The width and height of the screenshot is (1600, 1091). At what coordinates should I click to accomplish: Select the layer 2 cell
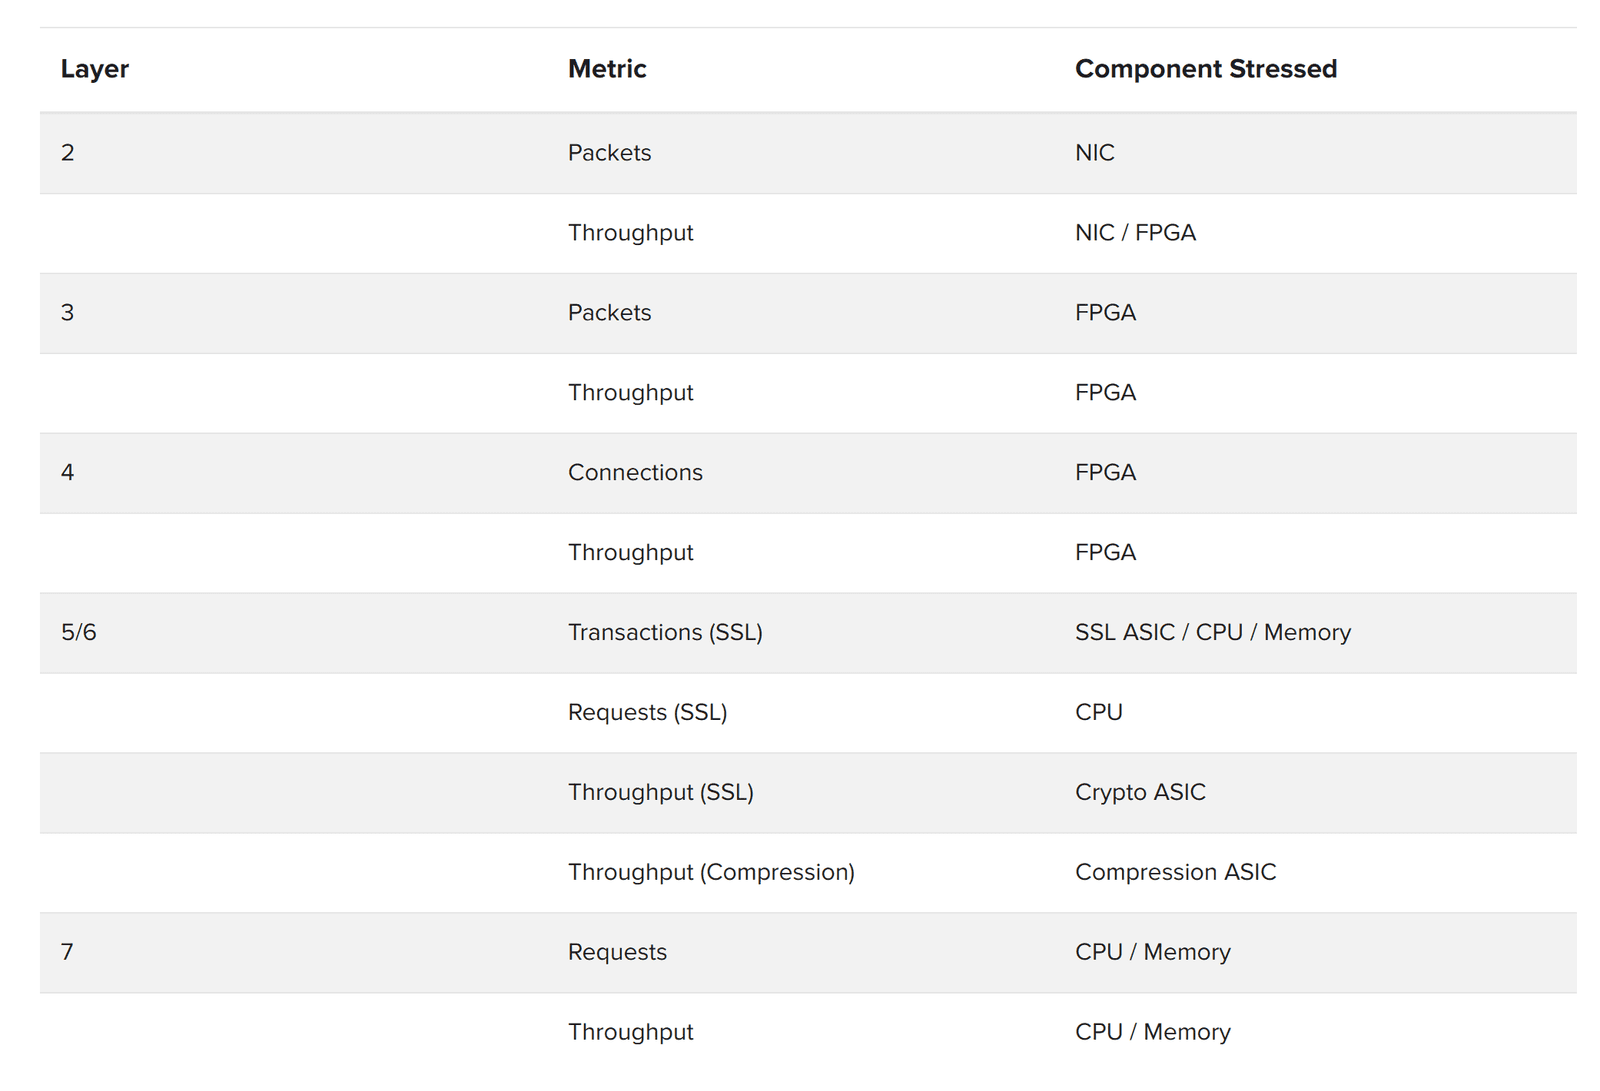point(67,153)
